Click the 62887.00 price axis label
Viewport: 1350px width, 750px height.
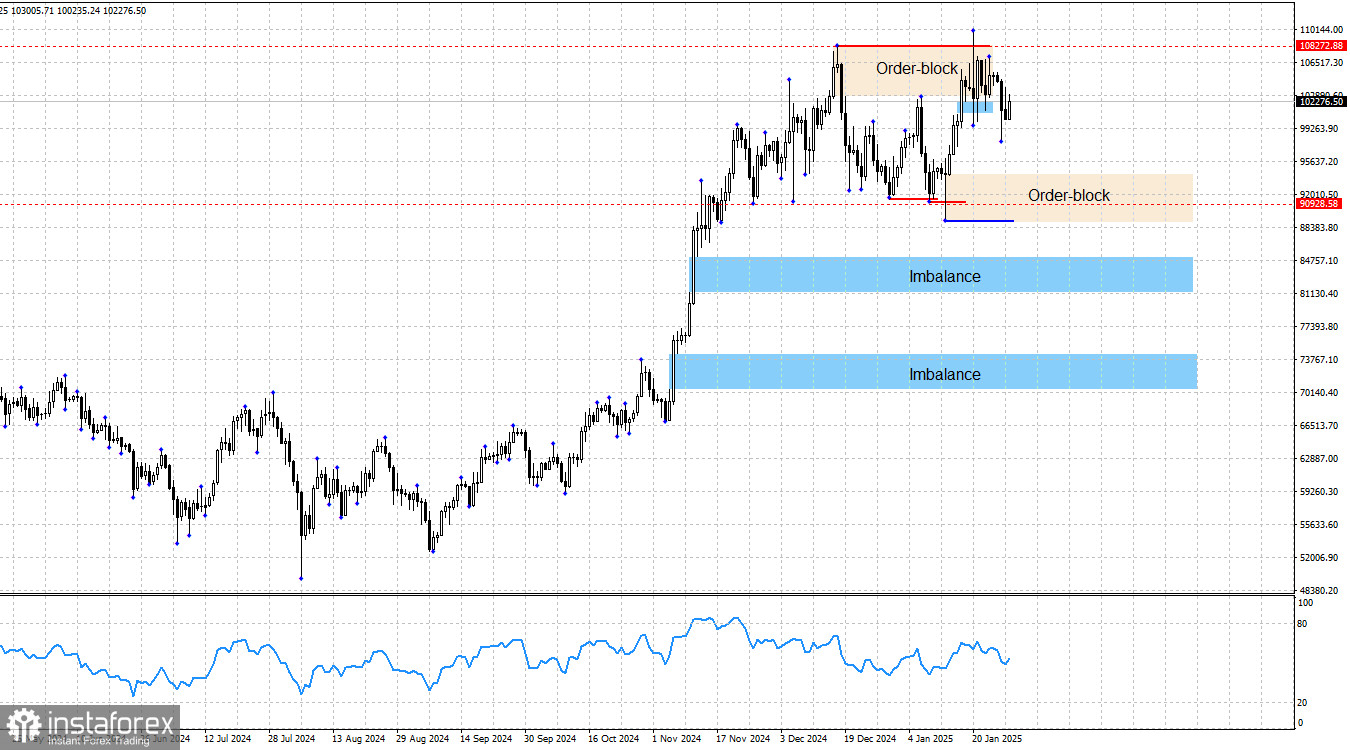[1320, 459]
